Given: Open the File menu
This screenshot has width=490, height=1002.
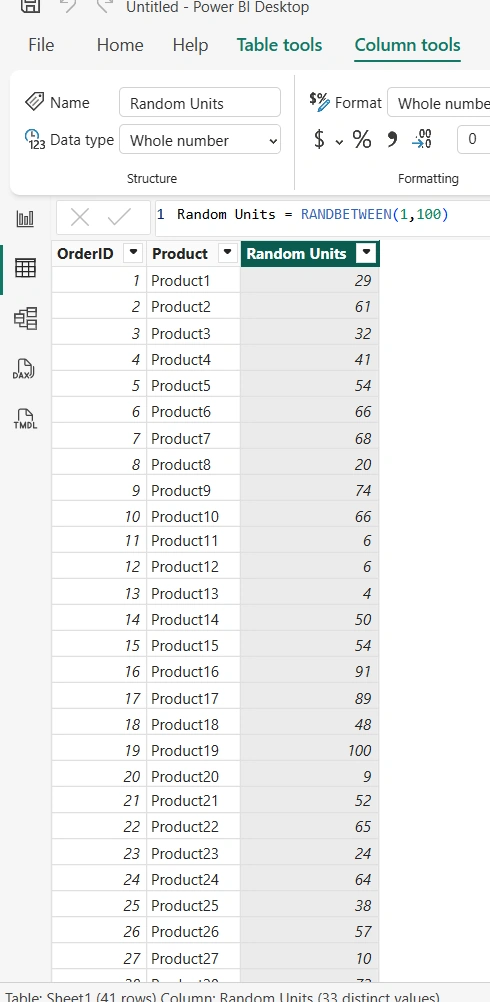Looking at the screenshot, I should tap(41, 45).
